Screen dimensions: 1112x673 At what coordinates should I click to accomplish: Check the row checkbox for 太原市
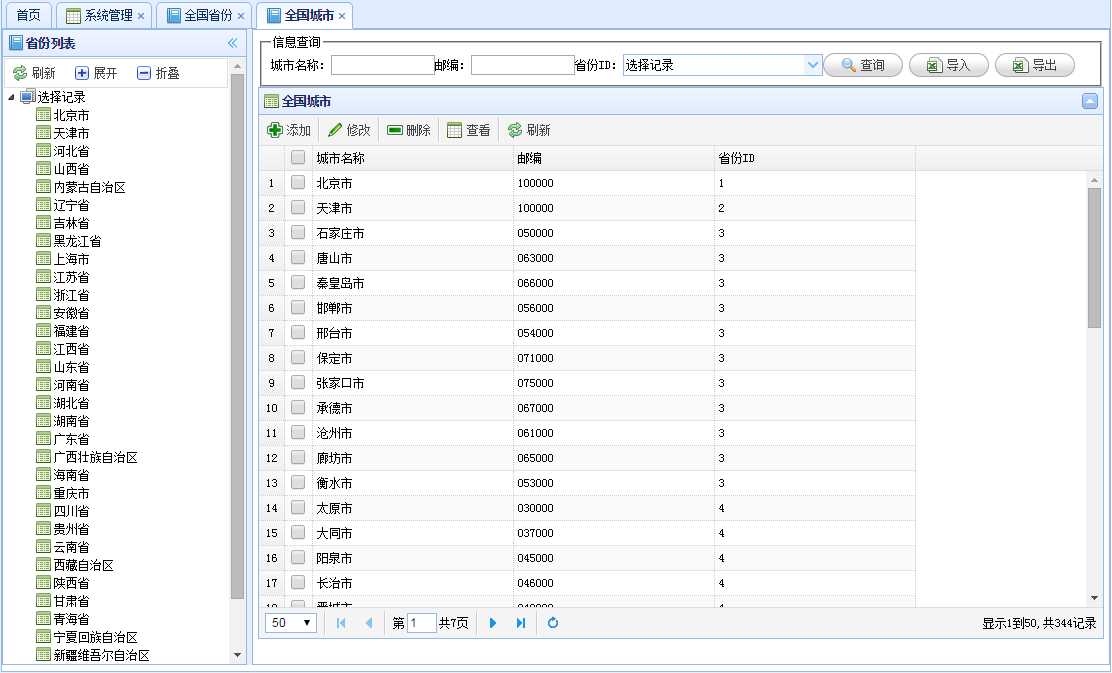(x=298, y=507)
